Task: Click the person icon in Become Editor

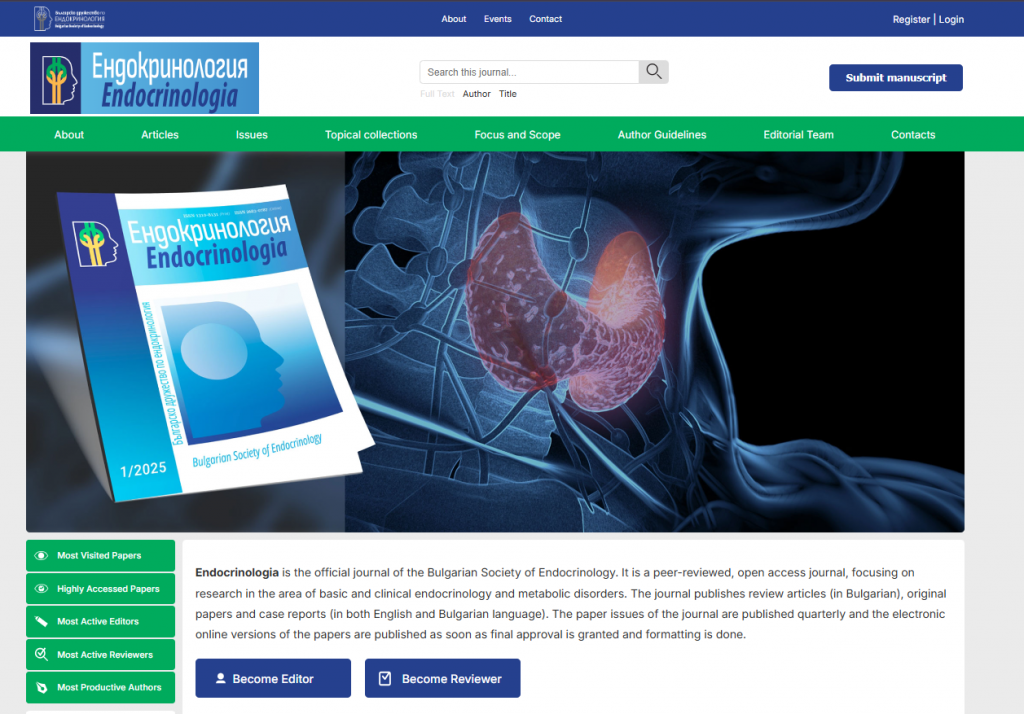Action: point(221,679)
